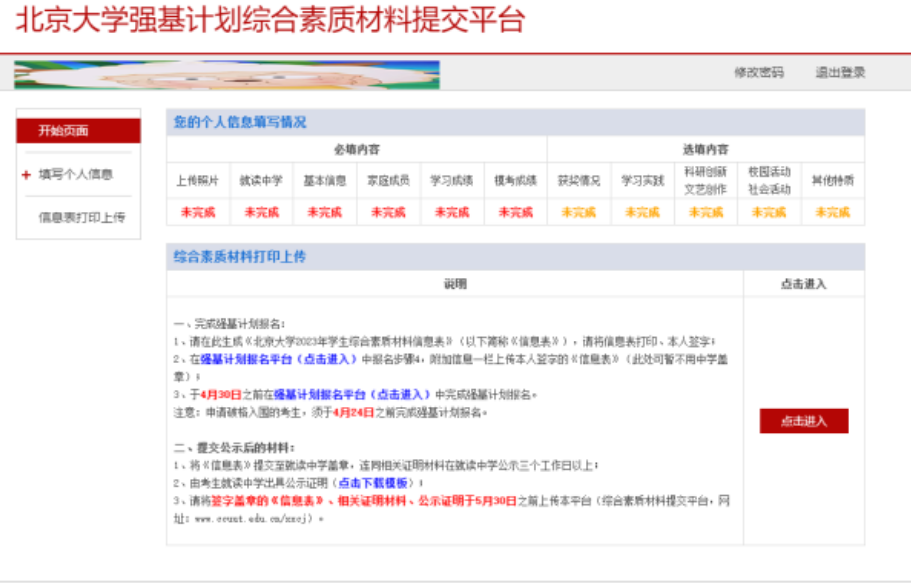This screenshot has height=583, width=911.
Task: Click the red 点击进入 button
Action: [x=804, y=421]
